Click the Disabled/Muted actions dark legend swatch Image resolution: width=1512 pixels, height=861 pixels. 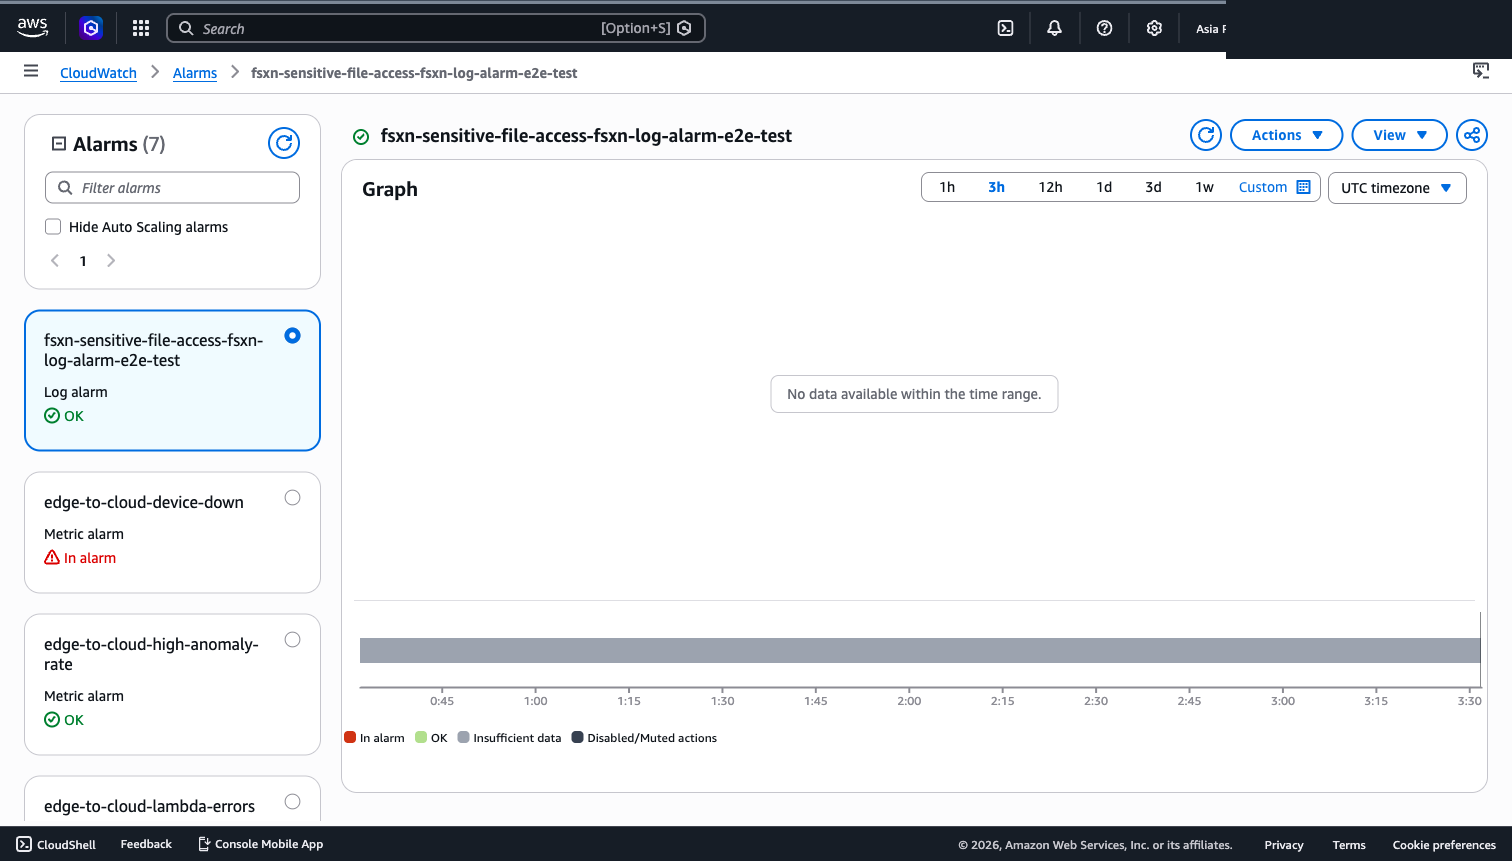tap(577, 737)
